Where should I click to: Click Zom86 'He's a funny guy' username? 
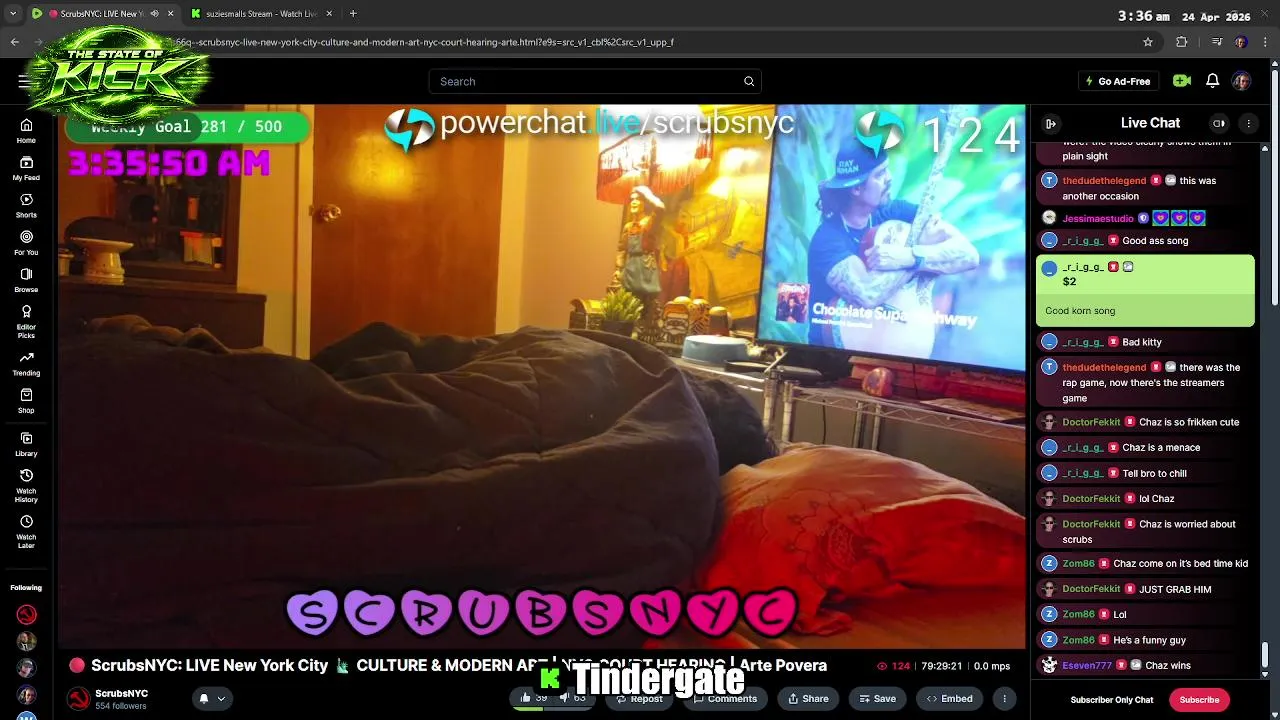(1078, 640)
